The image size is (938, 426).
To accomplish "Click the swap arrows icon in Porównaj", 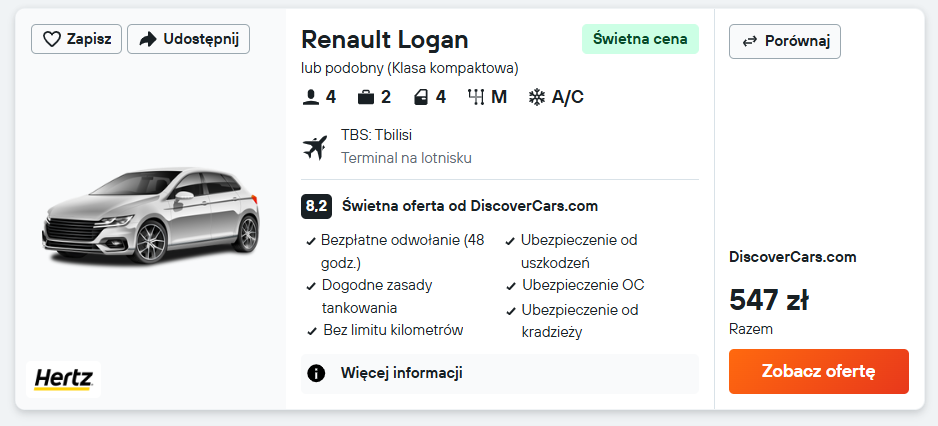I will (750, 41).
